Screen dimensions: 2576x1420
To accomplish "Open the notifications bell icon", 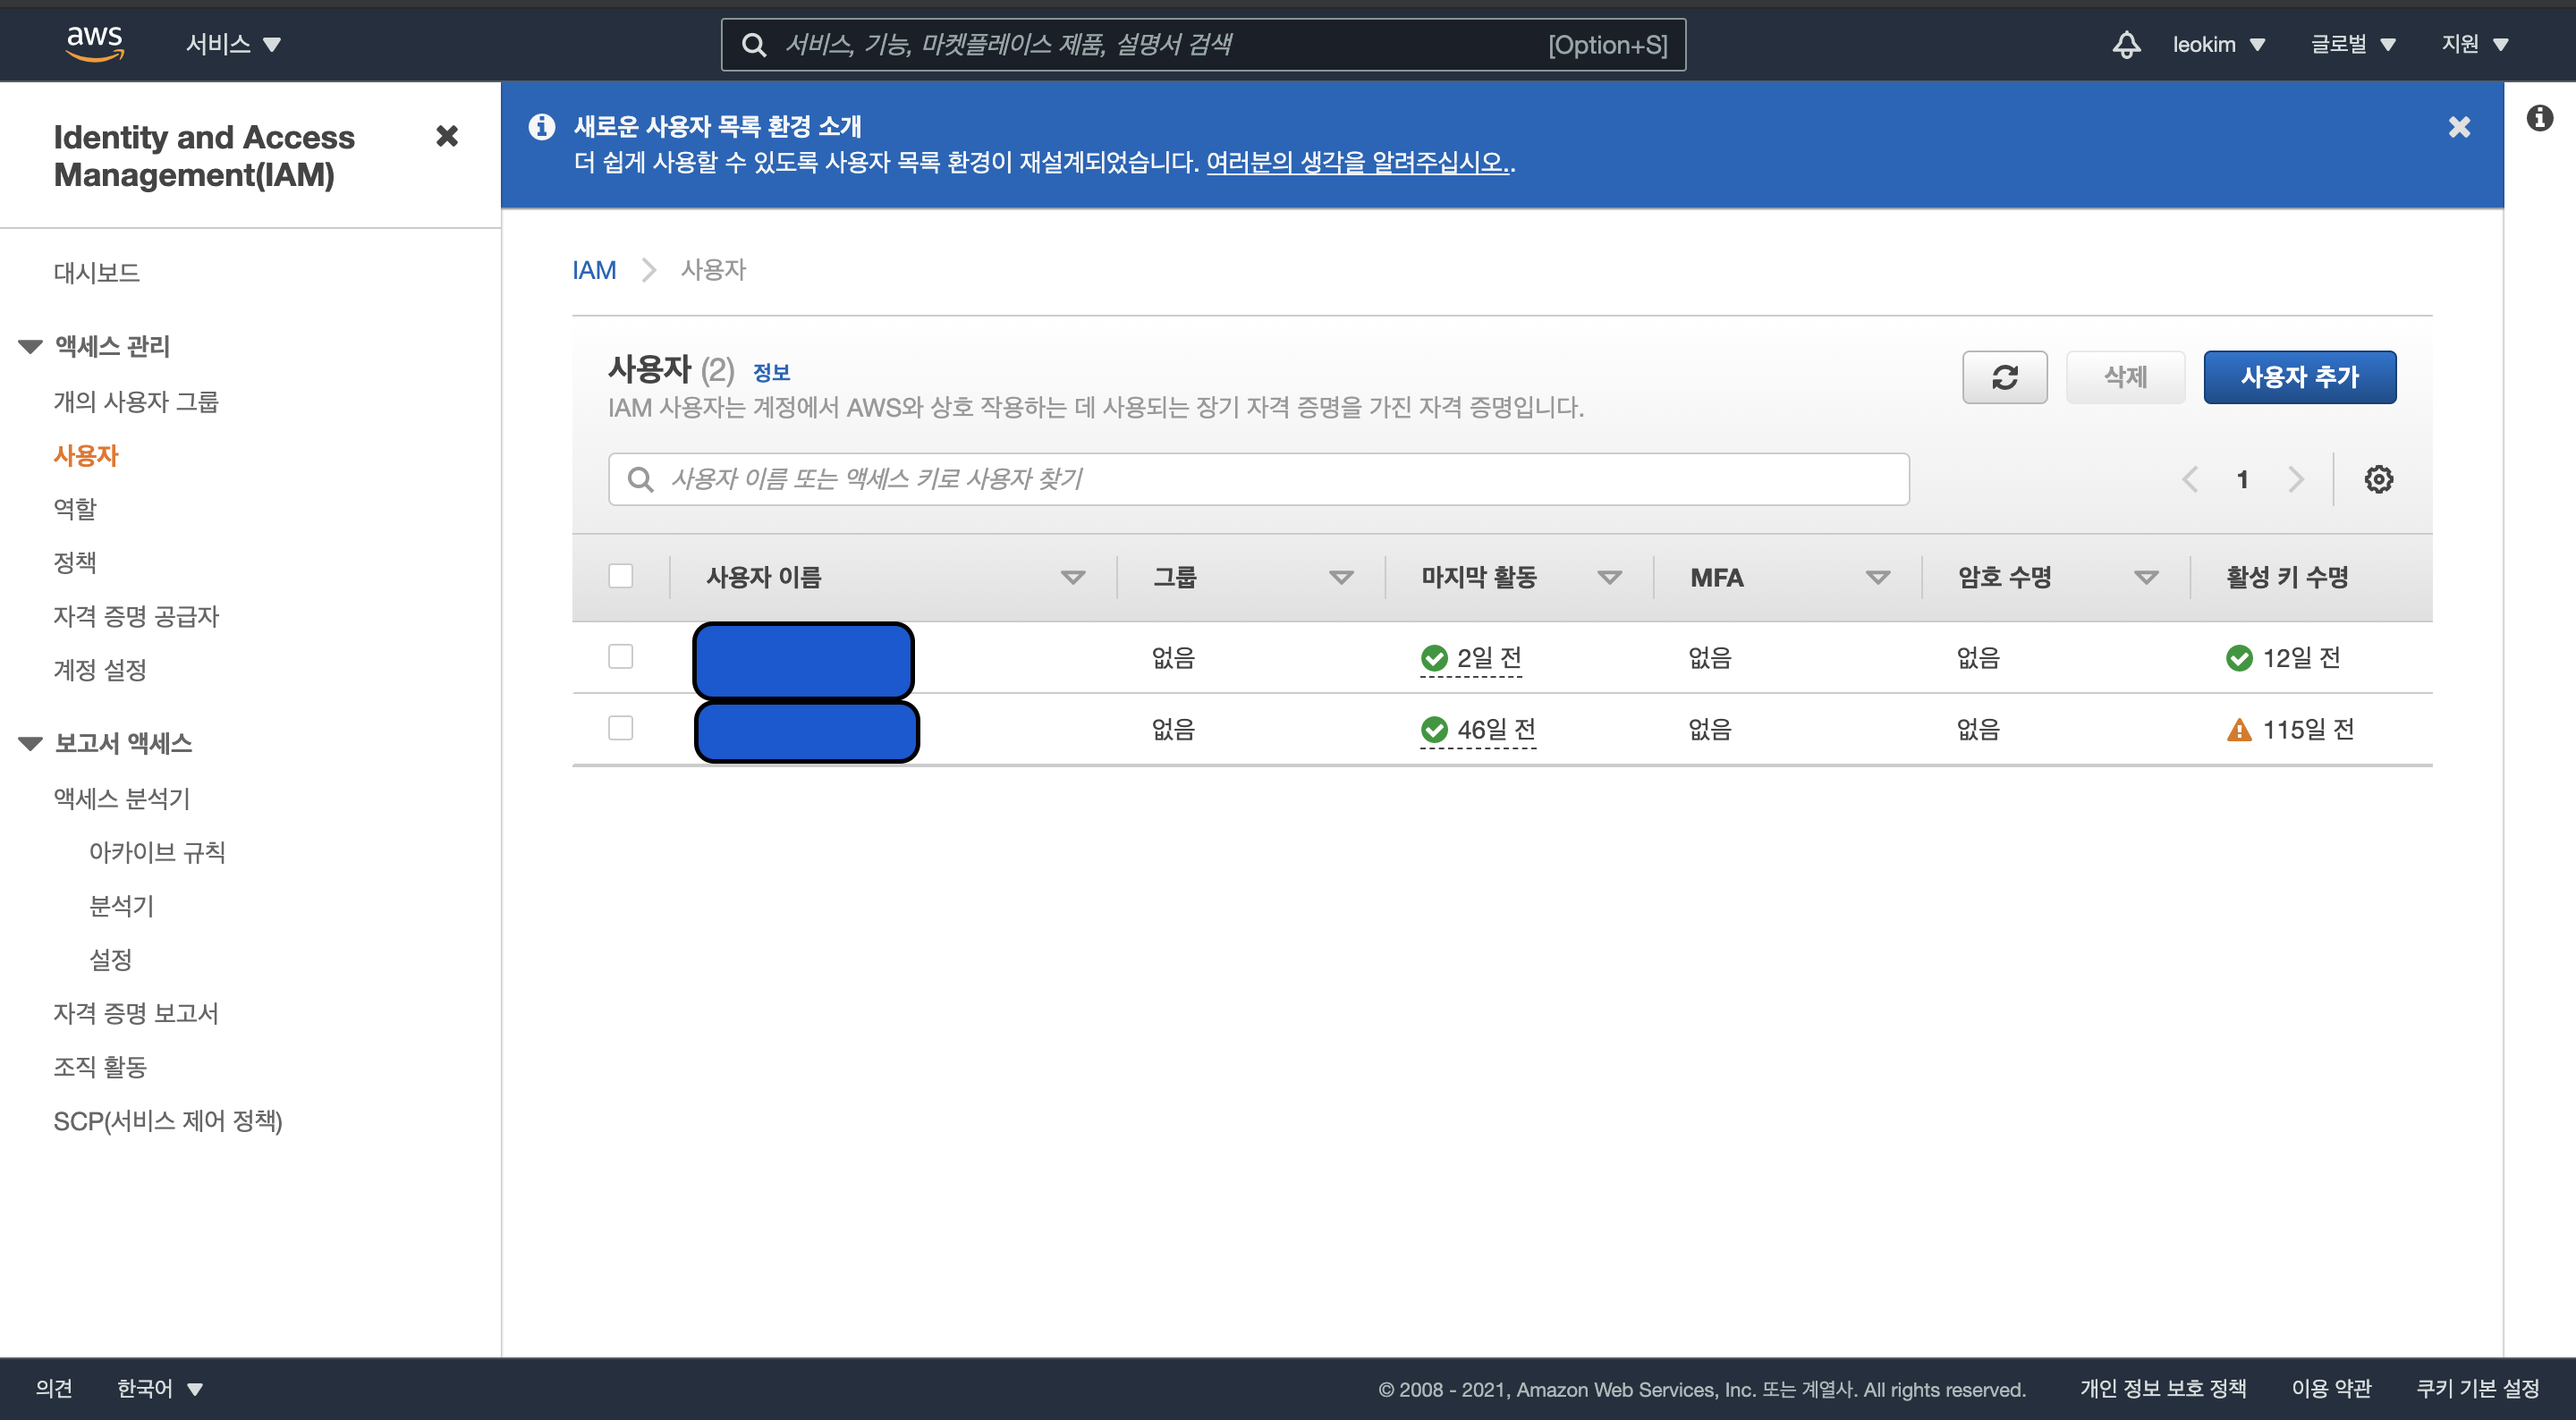I will tap(2126, 44).
